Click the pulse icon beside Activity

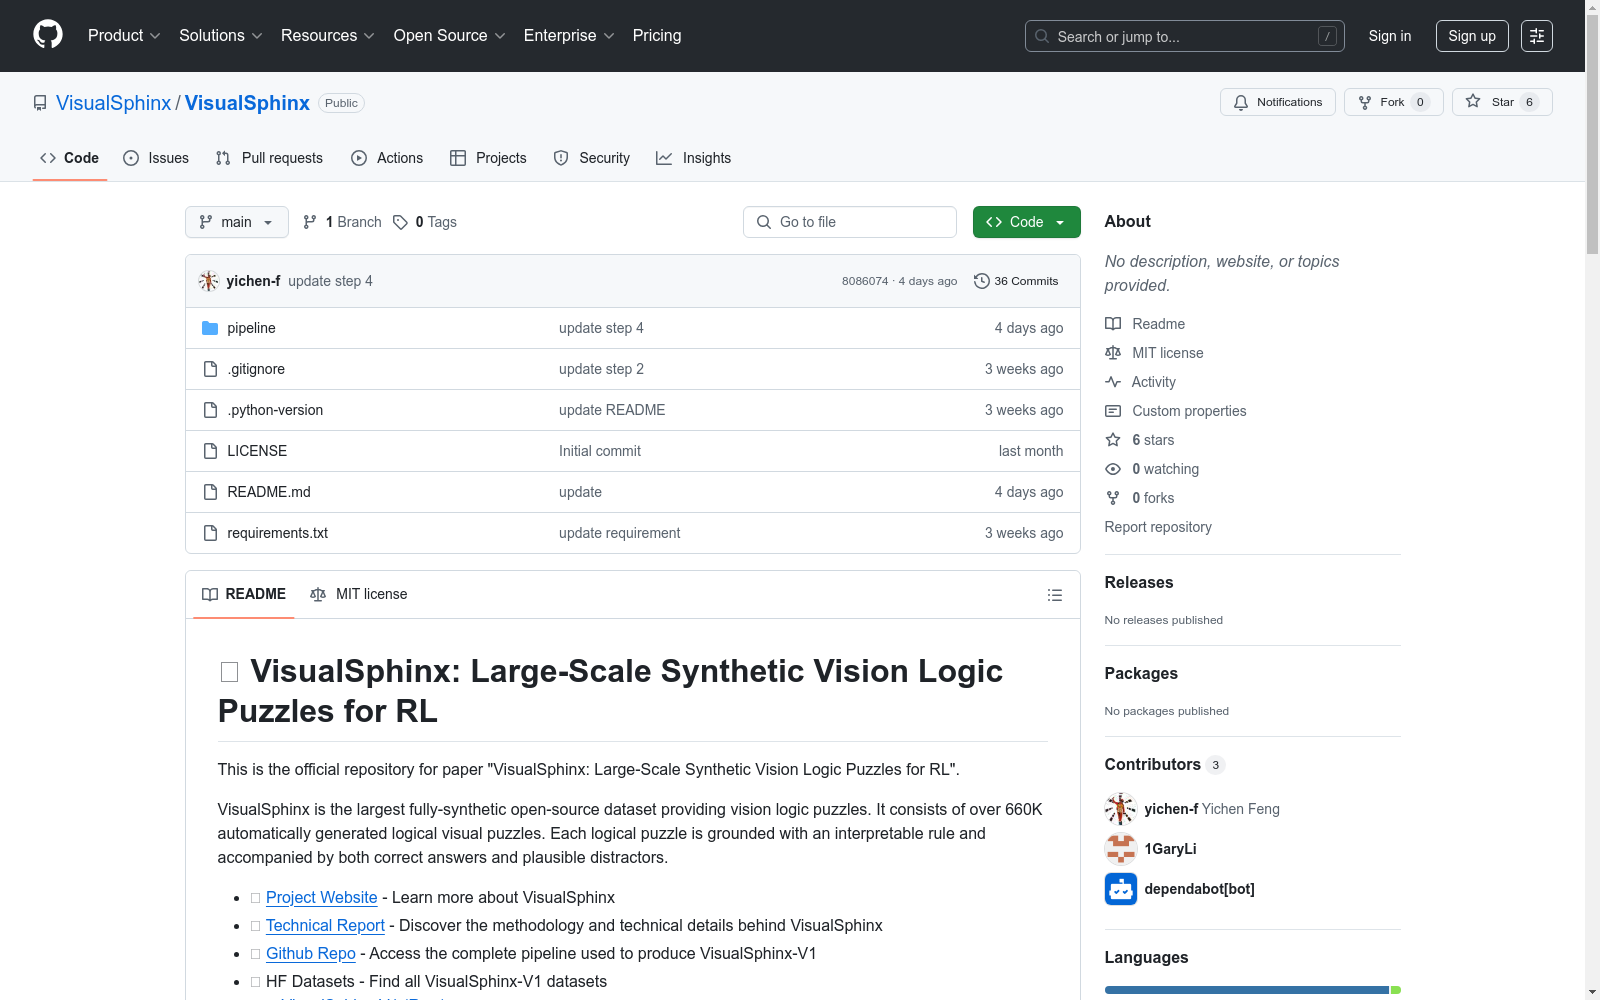click(1113, 382)
